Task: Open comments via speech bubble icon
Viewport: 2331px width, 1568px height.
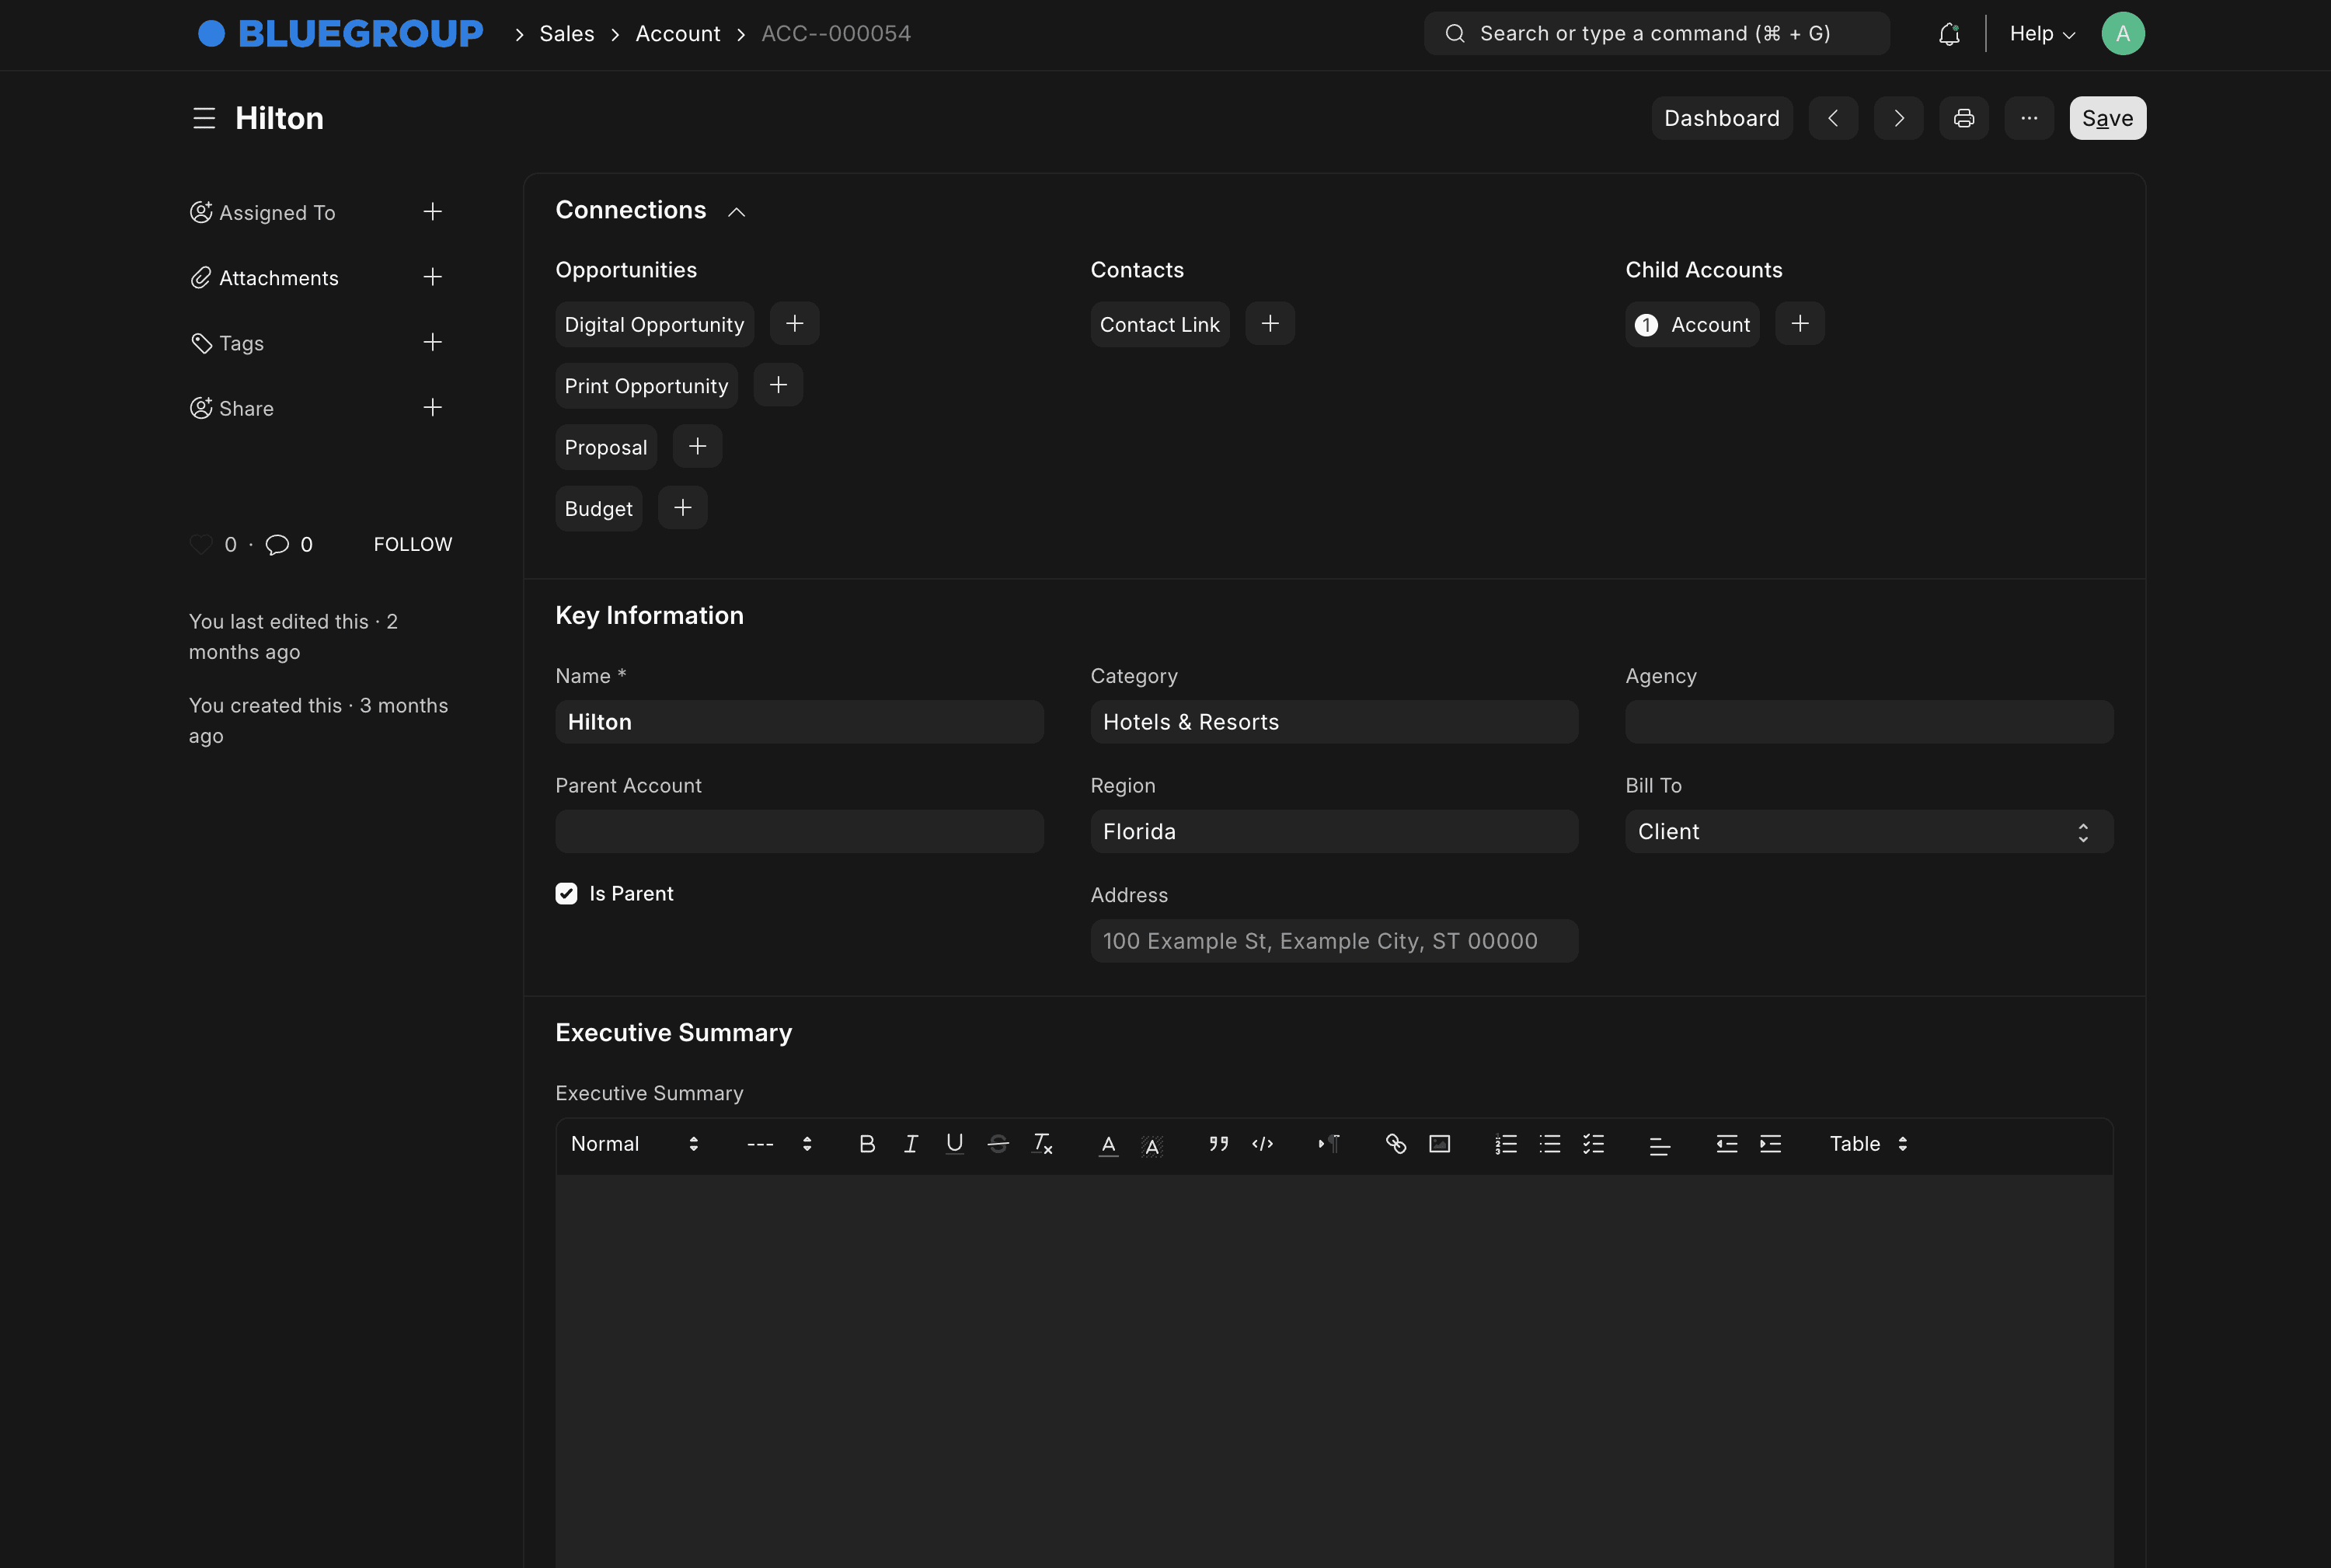Action: pyautogui.click(x=277, y=544)
